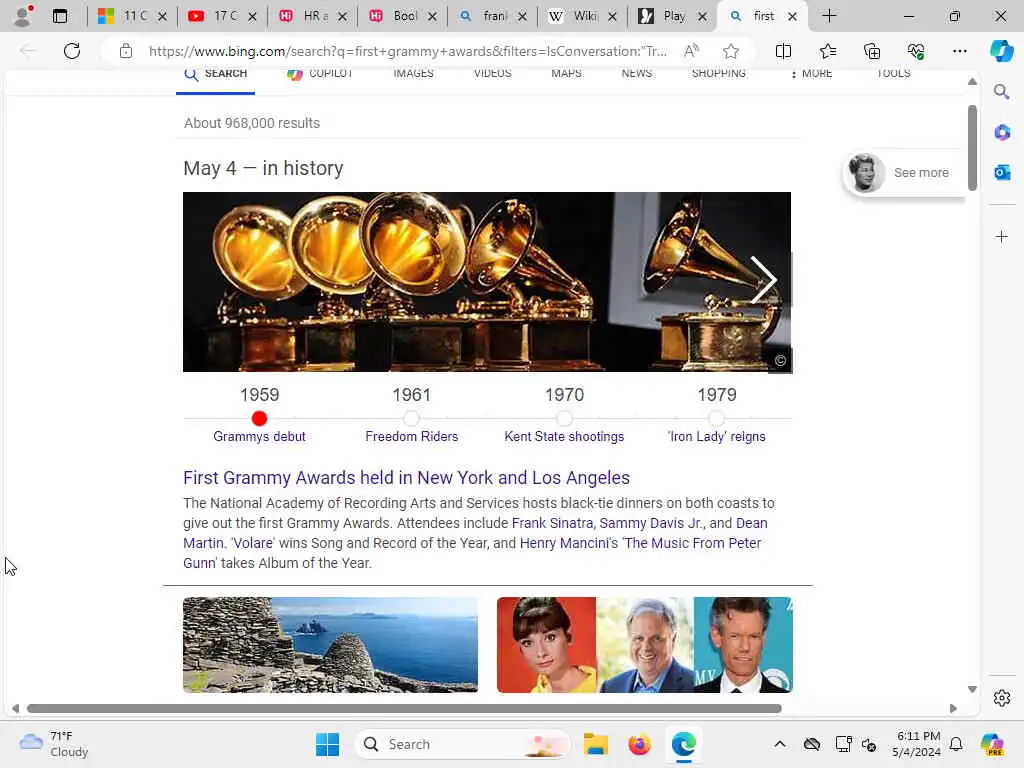This screenshot has height=768, width=1024.
Task: Advance image carousel with next arrow
Action: point(763,280)
